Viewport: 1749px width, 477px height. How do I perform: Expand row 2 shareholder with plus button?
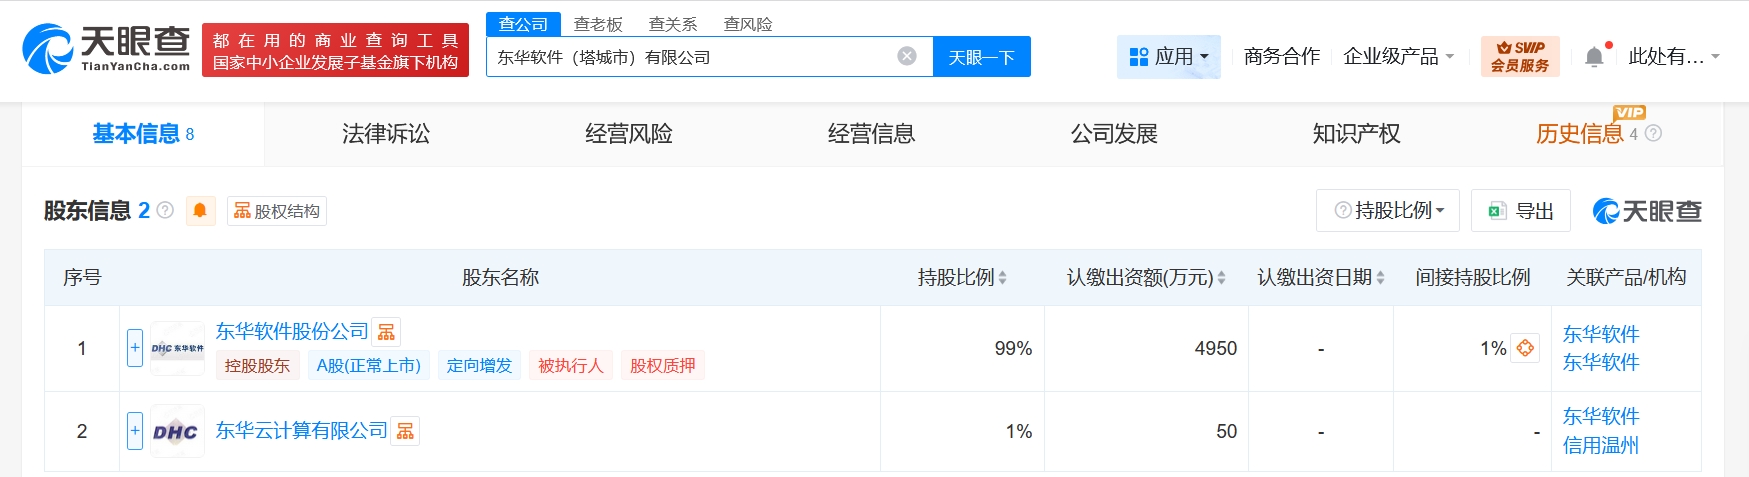point(135,431)
